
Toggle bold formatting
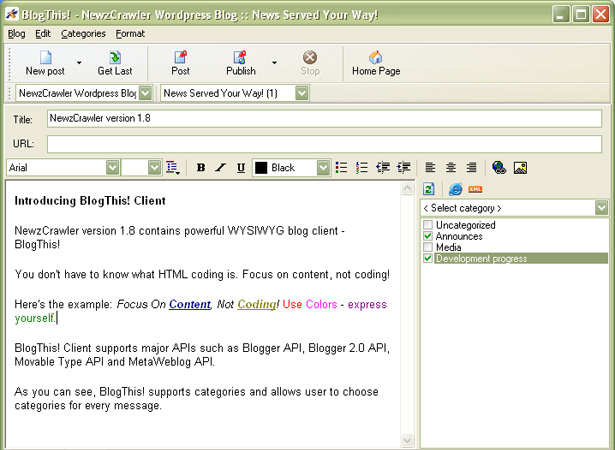[201, 168]
